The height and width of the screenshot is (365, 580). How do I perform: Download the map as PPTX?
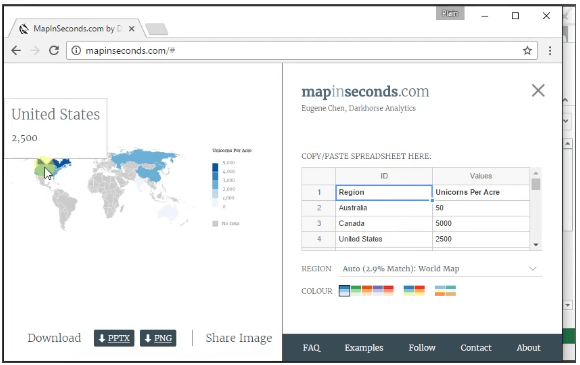coord(114,338)
